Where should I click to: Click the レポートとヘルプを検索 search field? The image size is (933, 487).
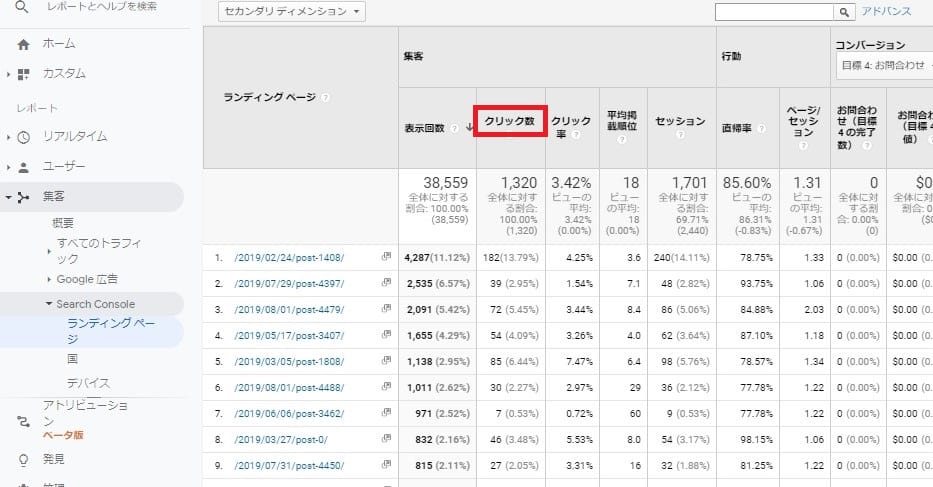point(102,7)
